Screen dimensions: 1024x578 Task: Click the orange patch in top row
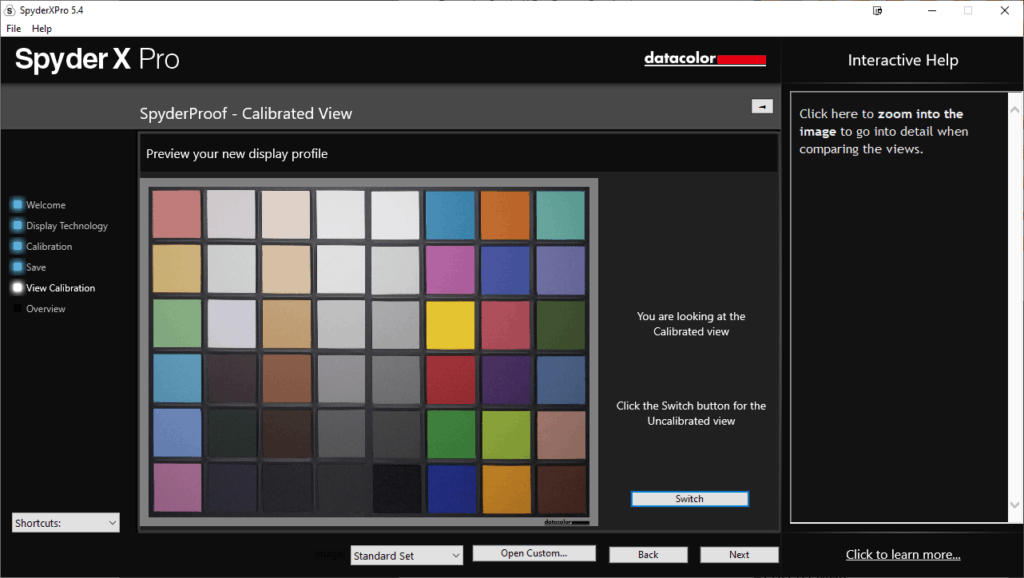505,215
